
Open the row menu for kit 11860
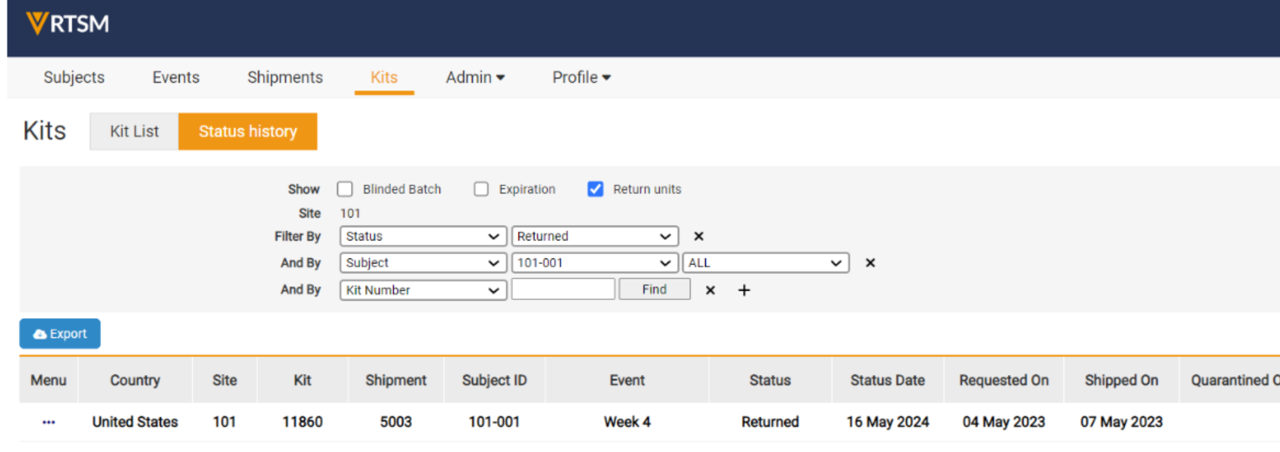coord(49,422)
